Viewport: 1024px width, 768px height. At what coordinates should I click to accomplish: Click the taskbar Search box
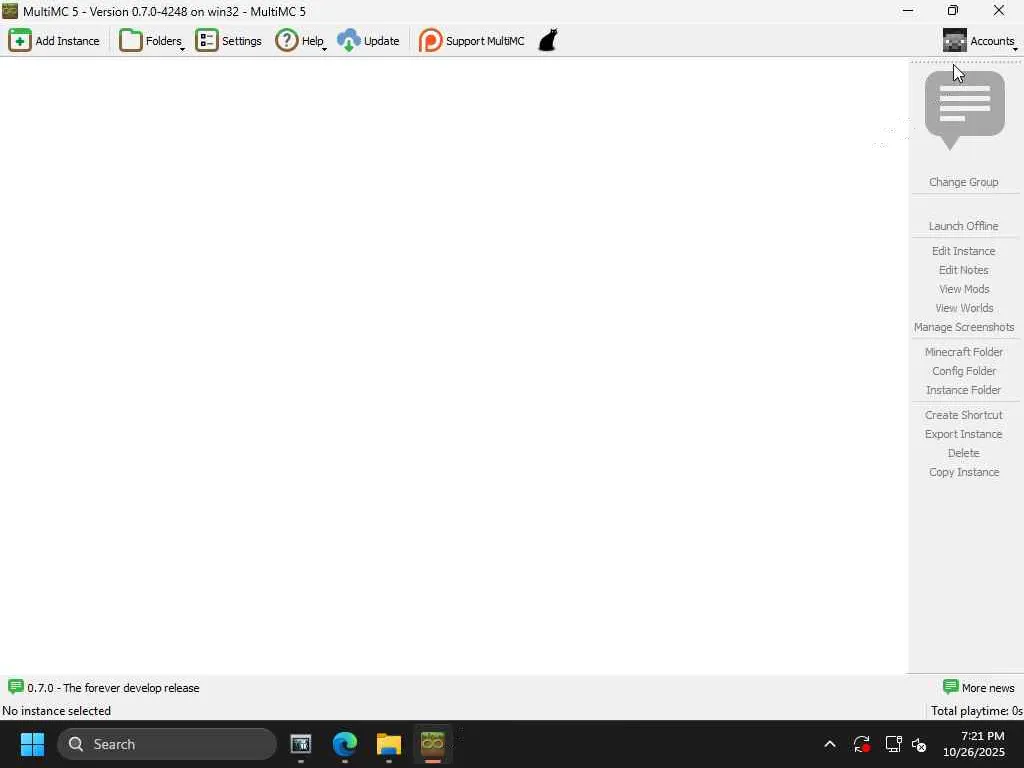pos(167,744)
